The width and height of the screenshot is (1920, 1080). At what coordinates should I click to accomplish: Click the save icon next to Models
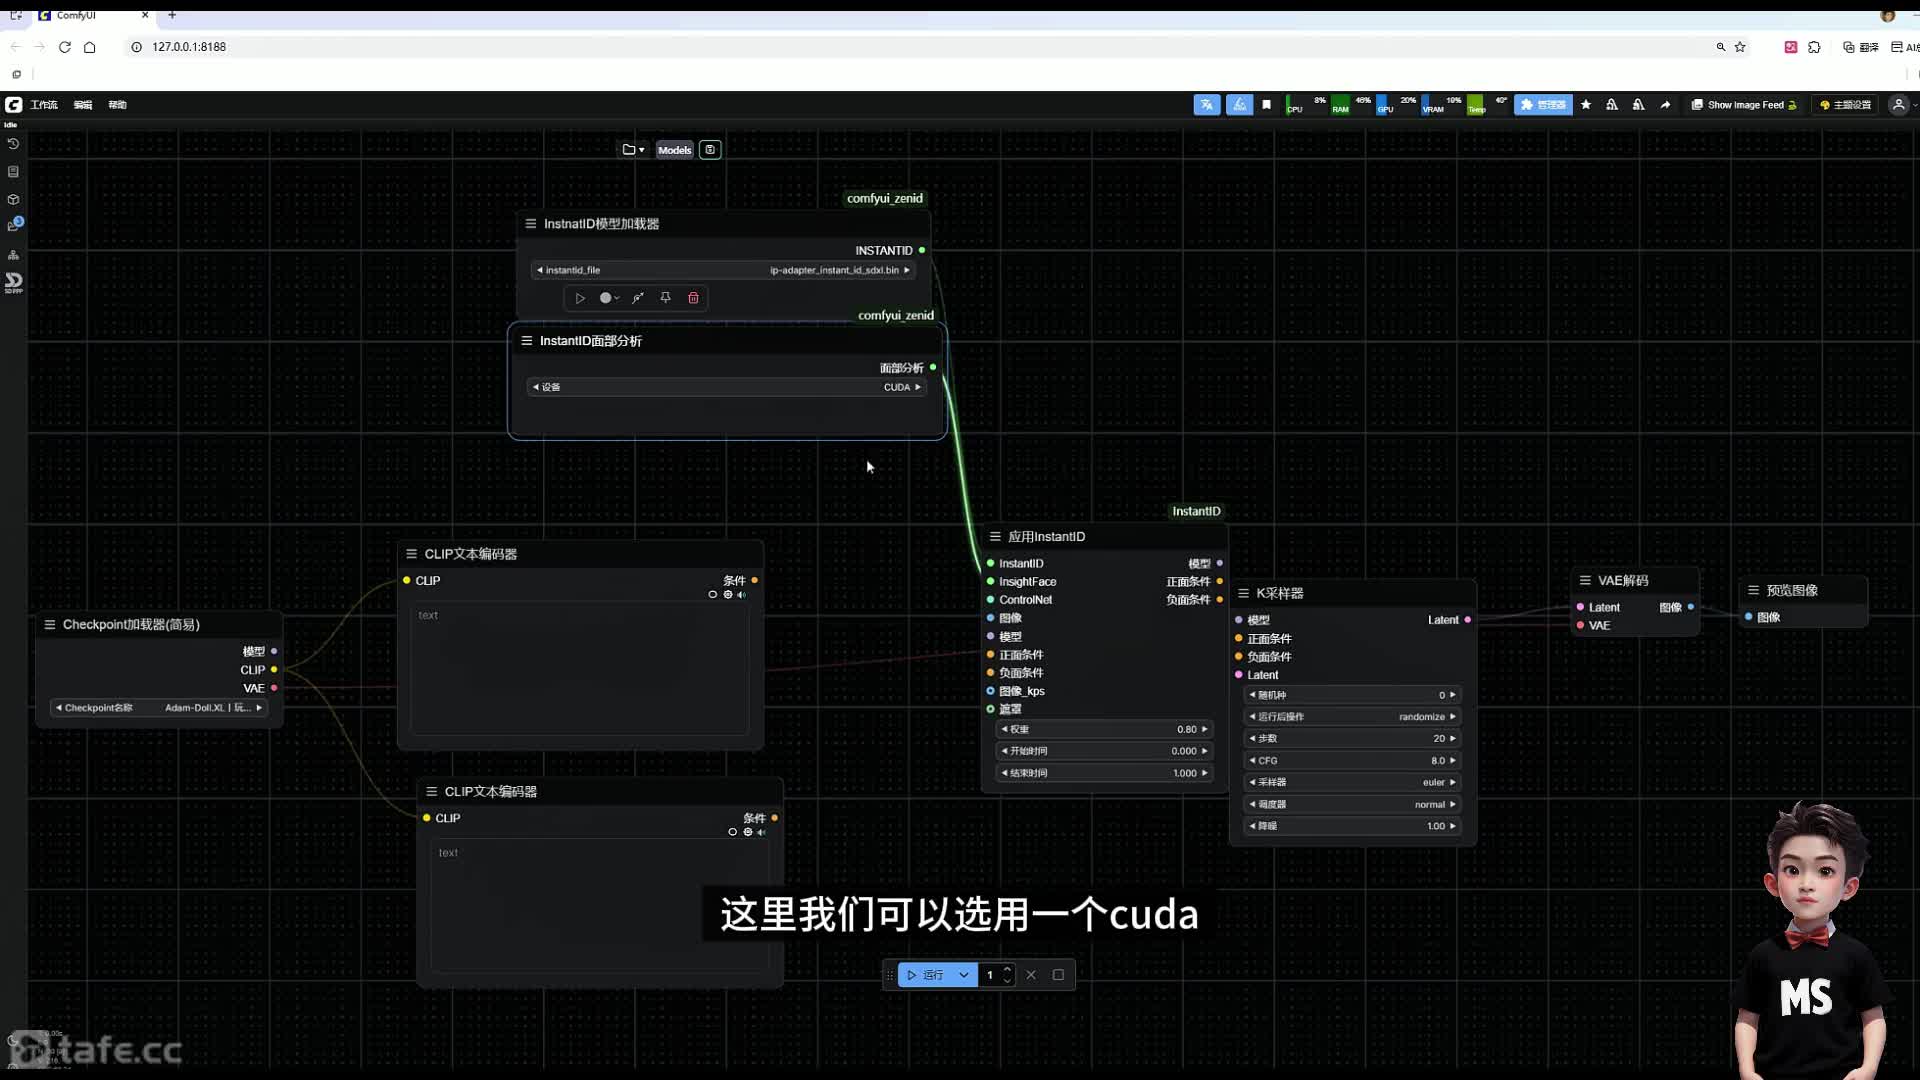(x=710, y=150)
